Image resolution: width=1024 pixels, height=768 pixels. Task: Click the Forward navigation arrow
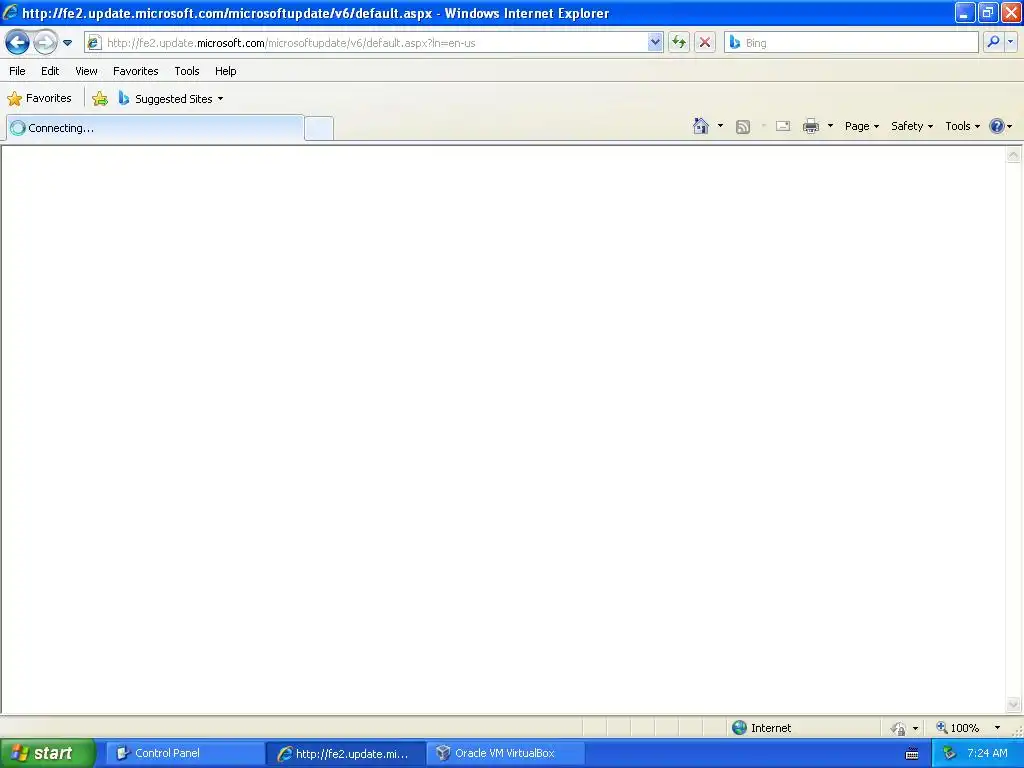point(45,42)
